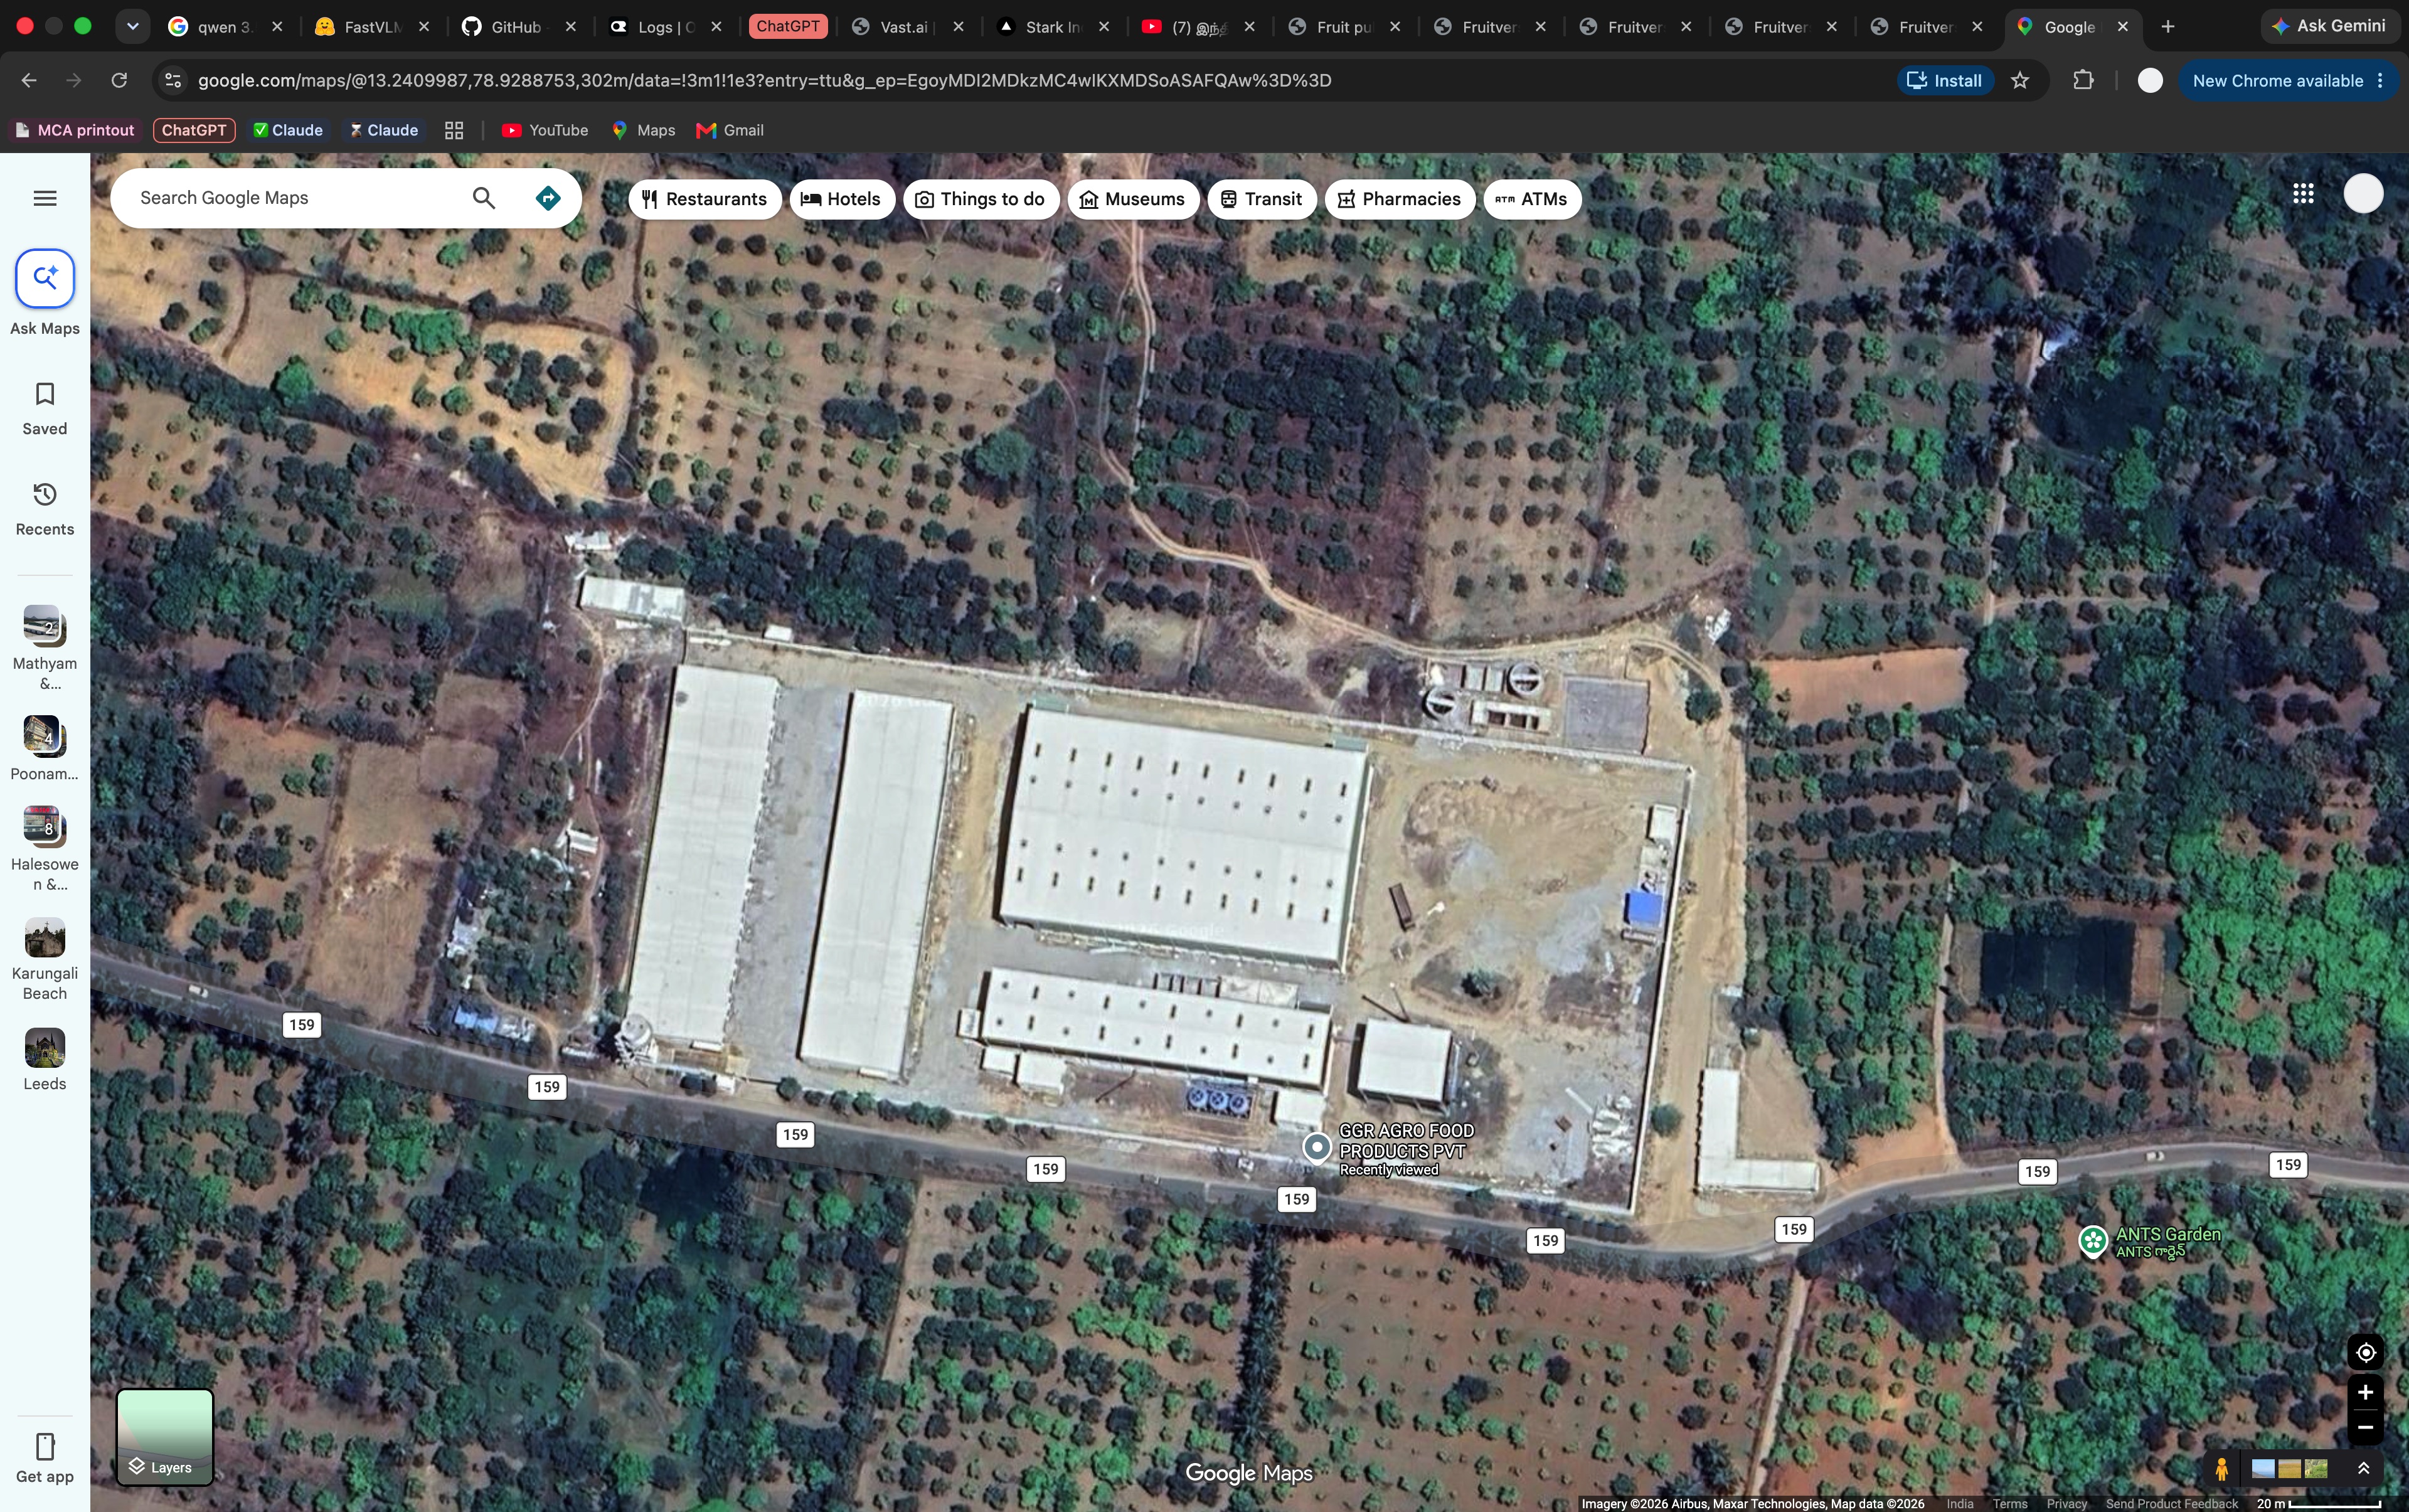Show ATMs nearby
Screen dimensions: 2409x1512
pyautogui.click(x=1532, y=199)
